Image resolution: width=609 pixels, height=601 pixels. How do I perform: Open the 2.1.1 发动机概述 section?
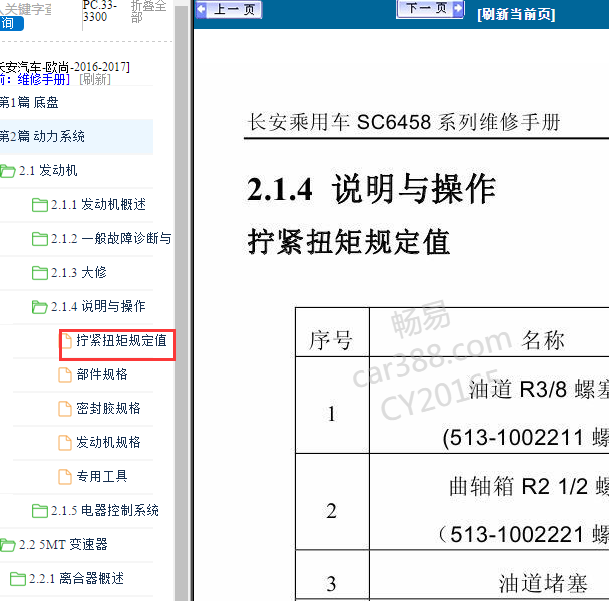point(98,204)
